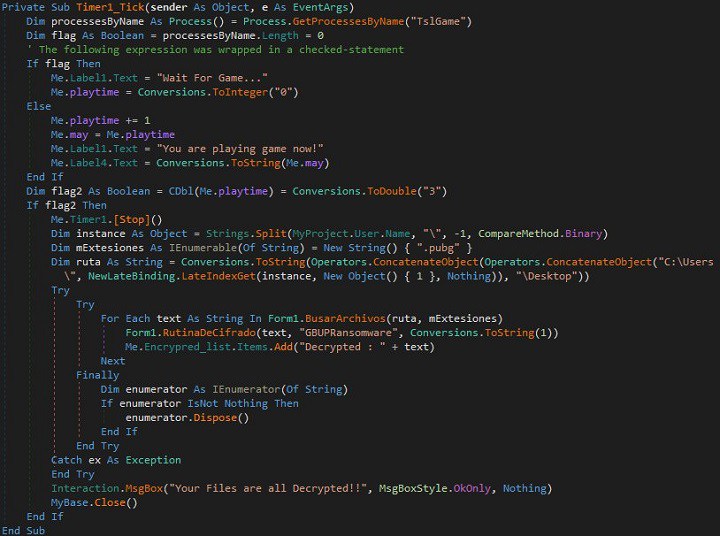Click the Me.Label4.Text assignment
The width and height of the screenshot is (720, 536).
[x=190, y=163]
